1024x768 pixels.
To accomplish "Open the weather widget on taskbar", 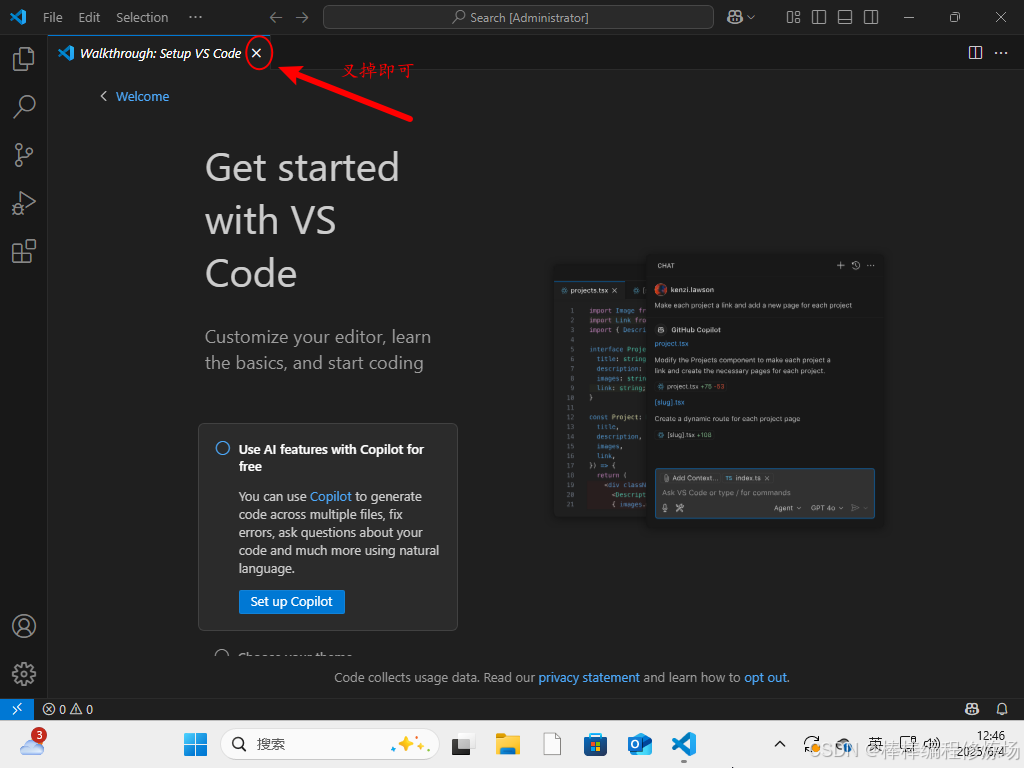I will point(32,743).
